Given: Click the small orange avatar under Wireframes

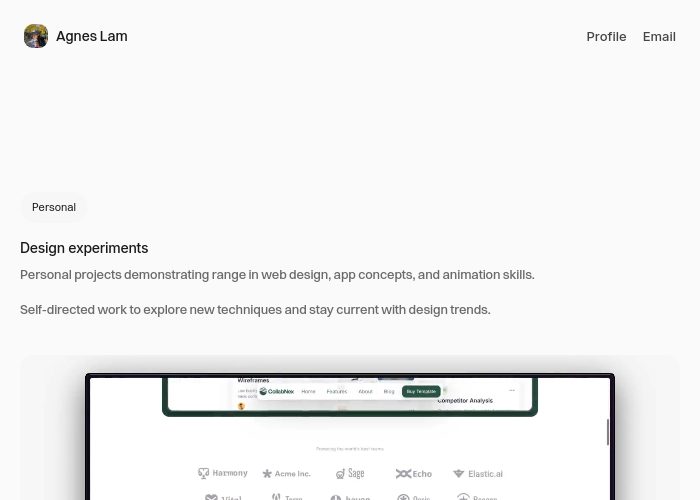Looking at the screenshot, I should point(242,406).
